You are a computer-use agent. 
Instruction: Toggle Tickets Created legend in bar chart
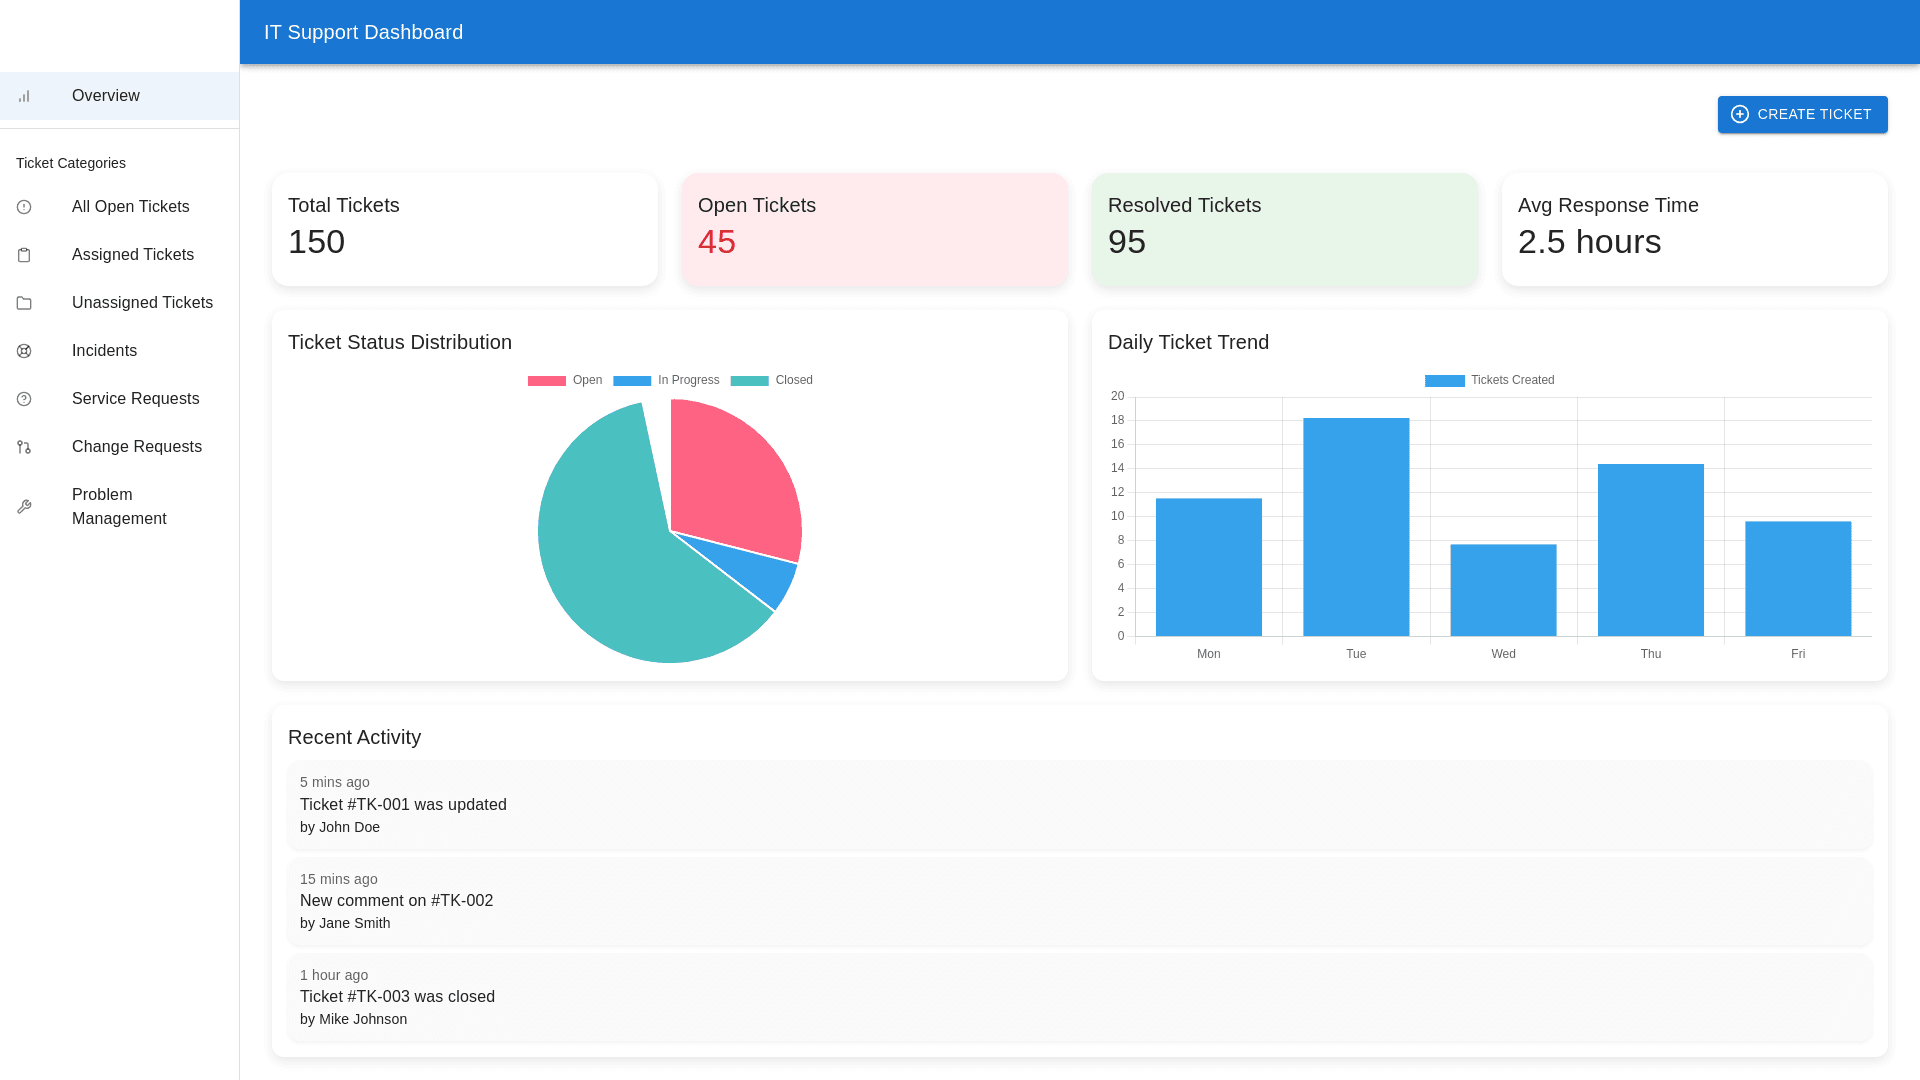click(1489, 380)
